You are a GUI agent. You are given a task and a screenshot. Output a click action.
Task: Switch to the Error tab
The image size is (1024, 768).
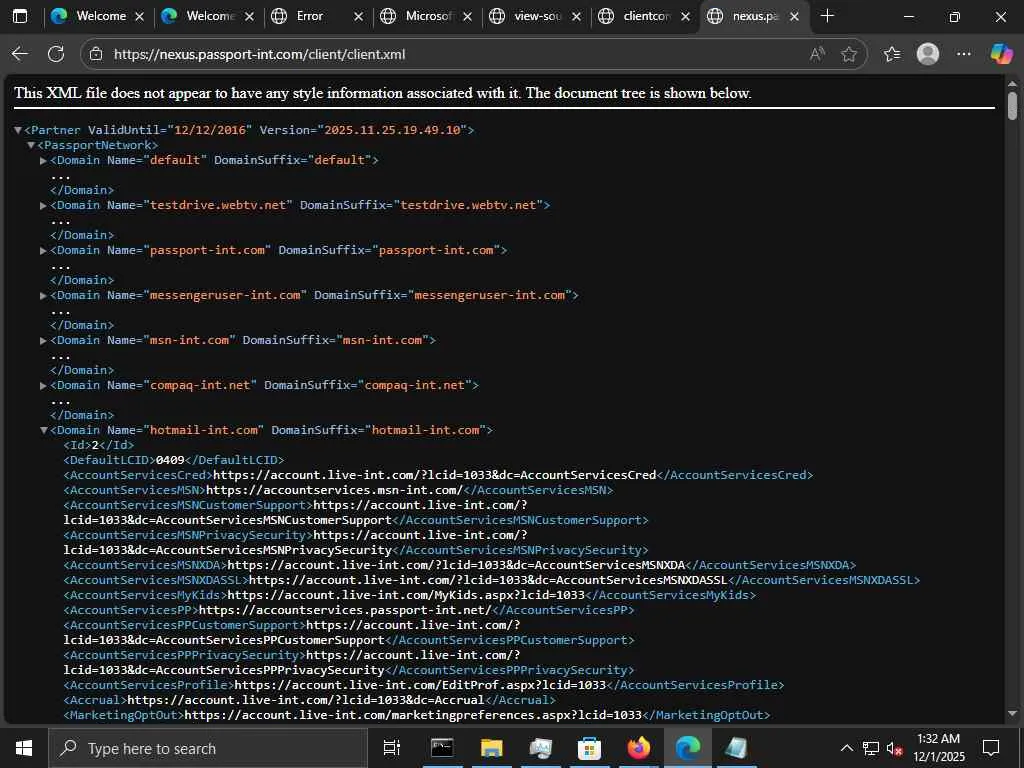317,16
